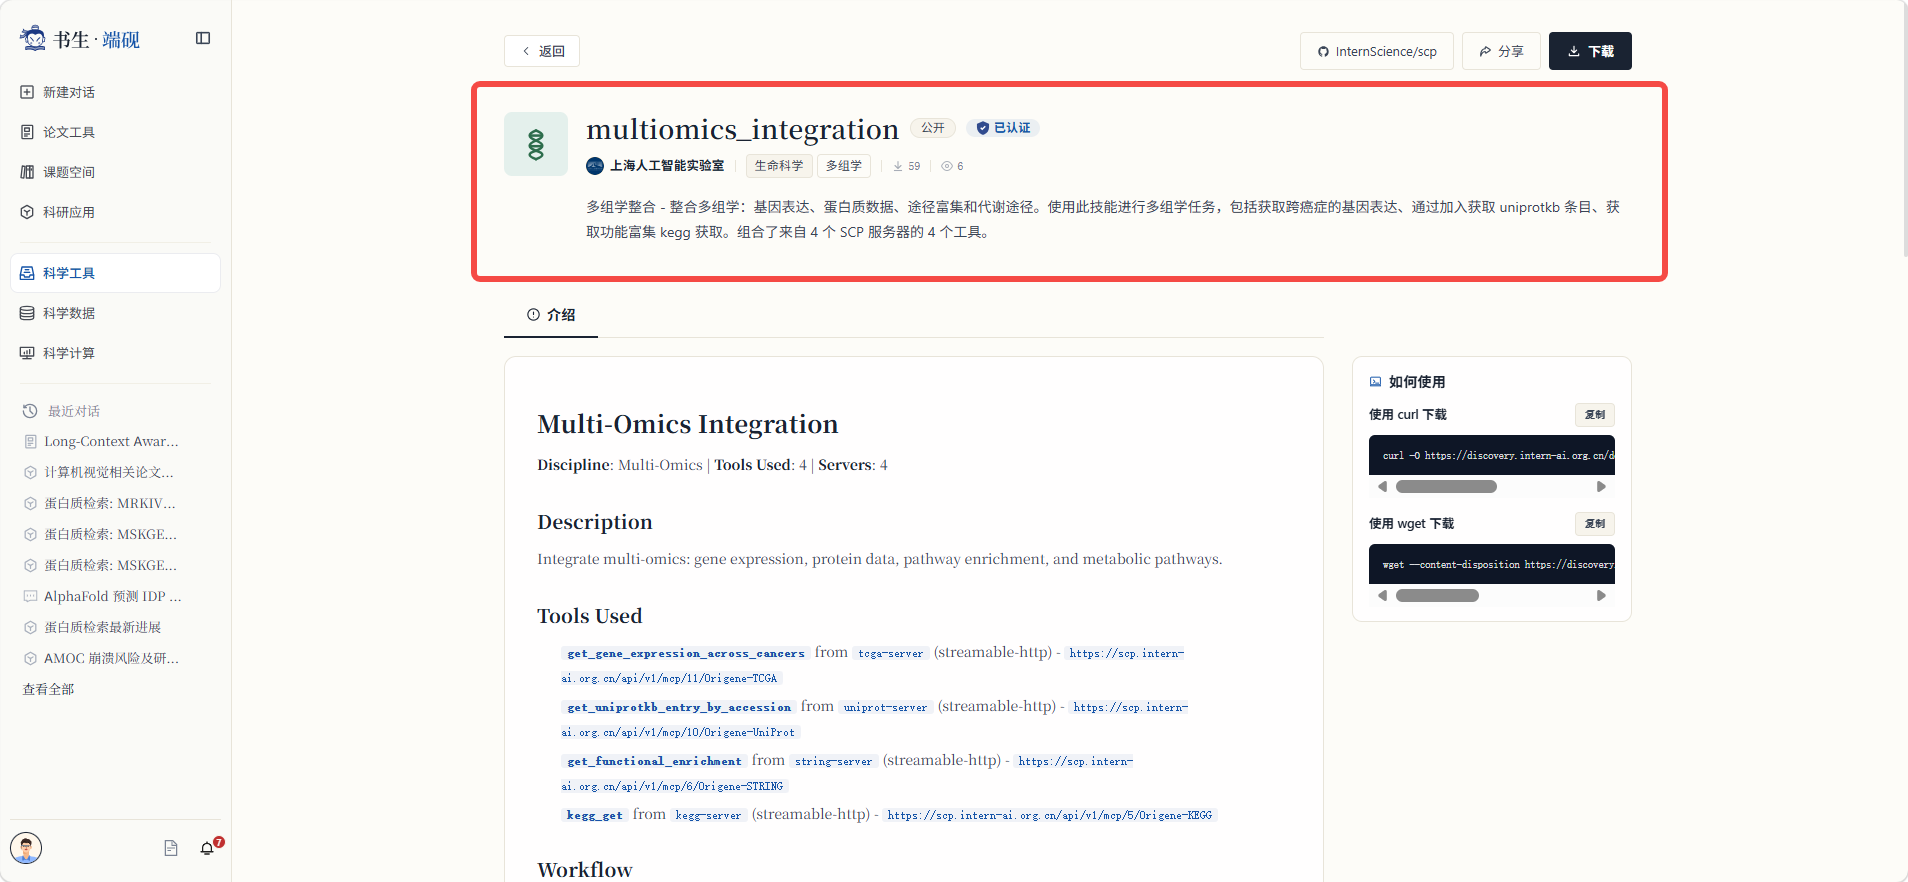Viewport: 1908px width, 882px height.
Task: Select 科学工具 in the sidebar
Action: point(115,273)
